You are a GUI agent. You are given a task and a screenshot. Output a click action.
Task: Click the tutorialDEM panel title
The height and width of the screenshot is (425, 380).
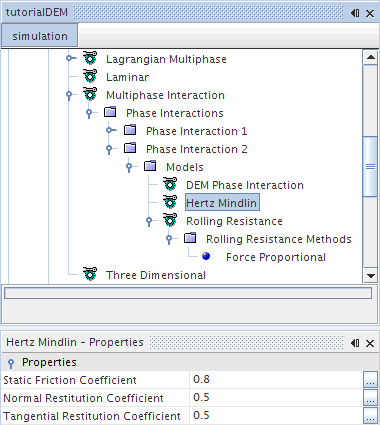[37, 12]
